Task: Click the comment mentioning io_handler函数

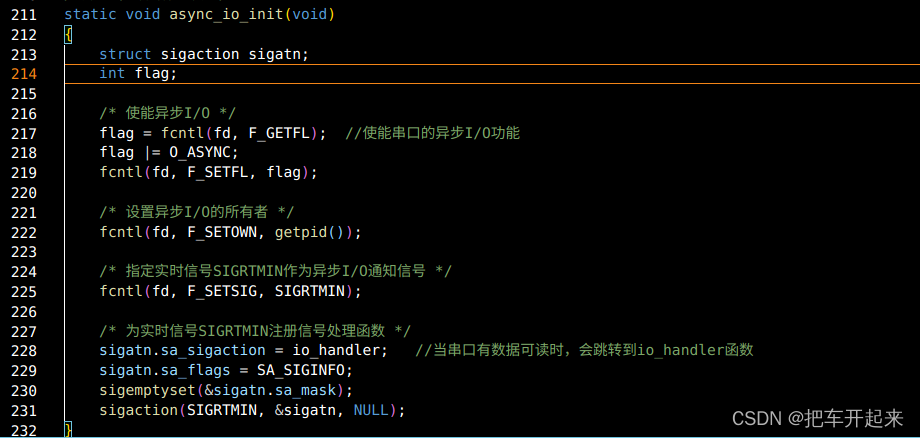Action: coord(584,351)
